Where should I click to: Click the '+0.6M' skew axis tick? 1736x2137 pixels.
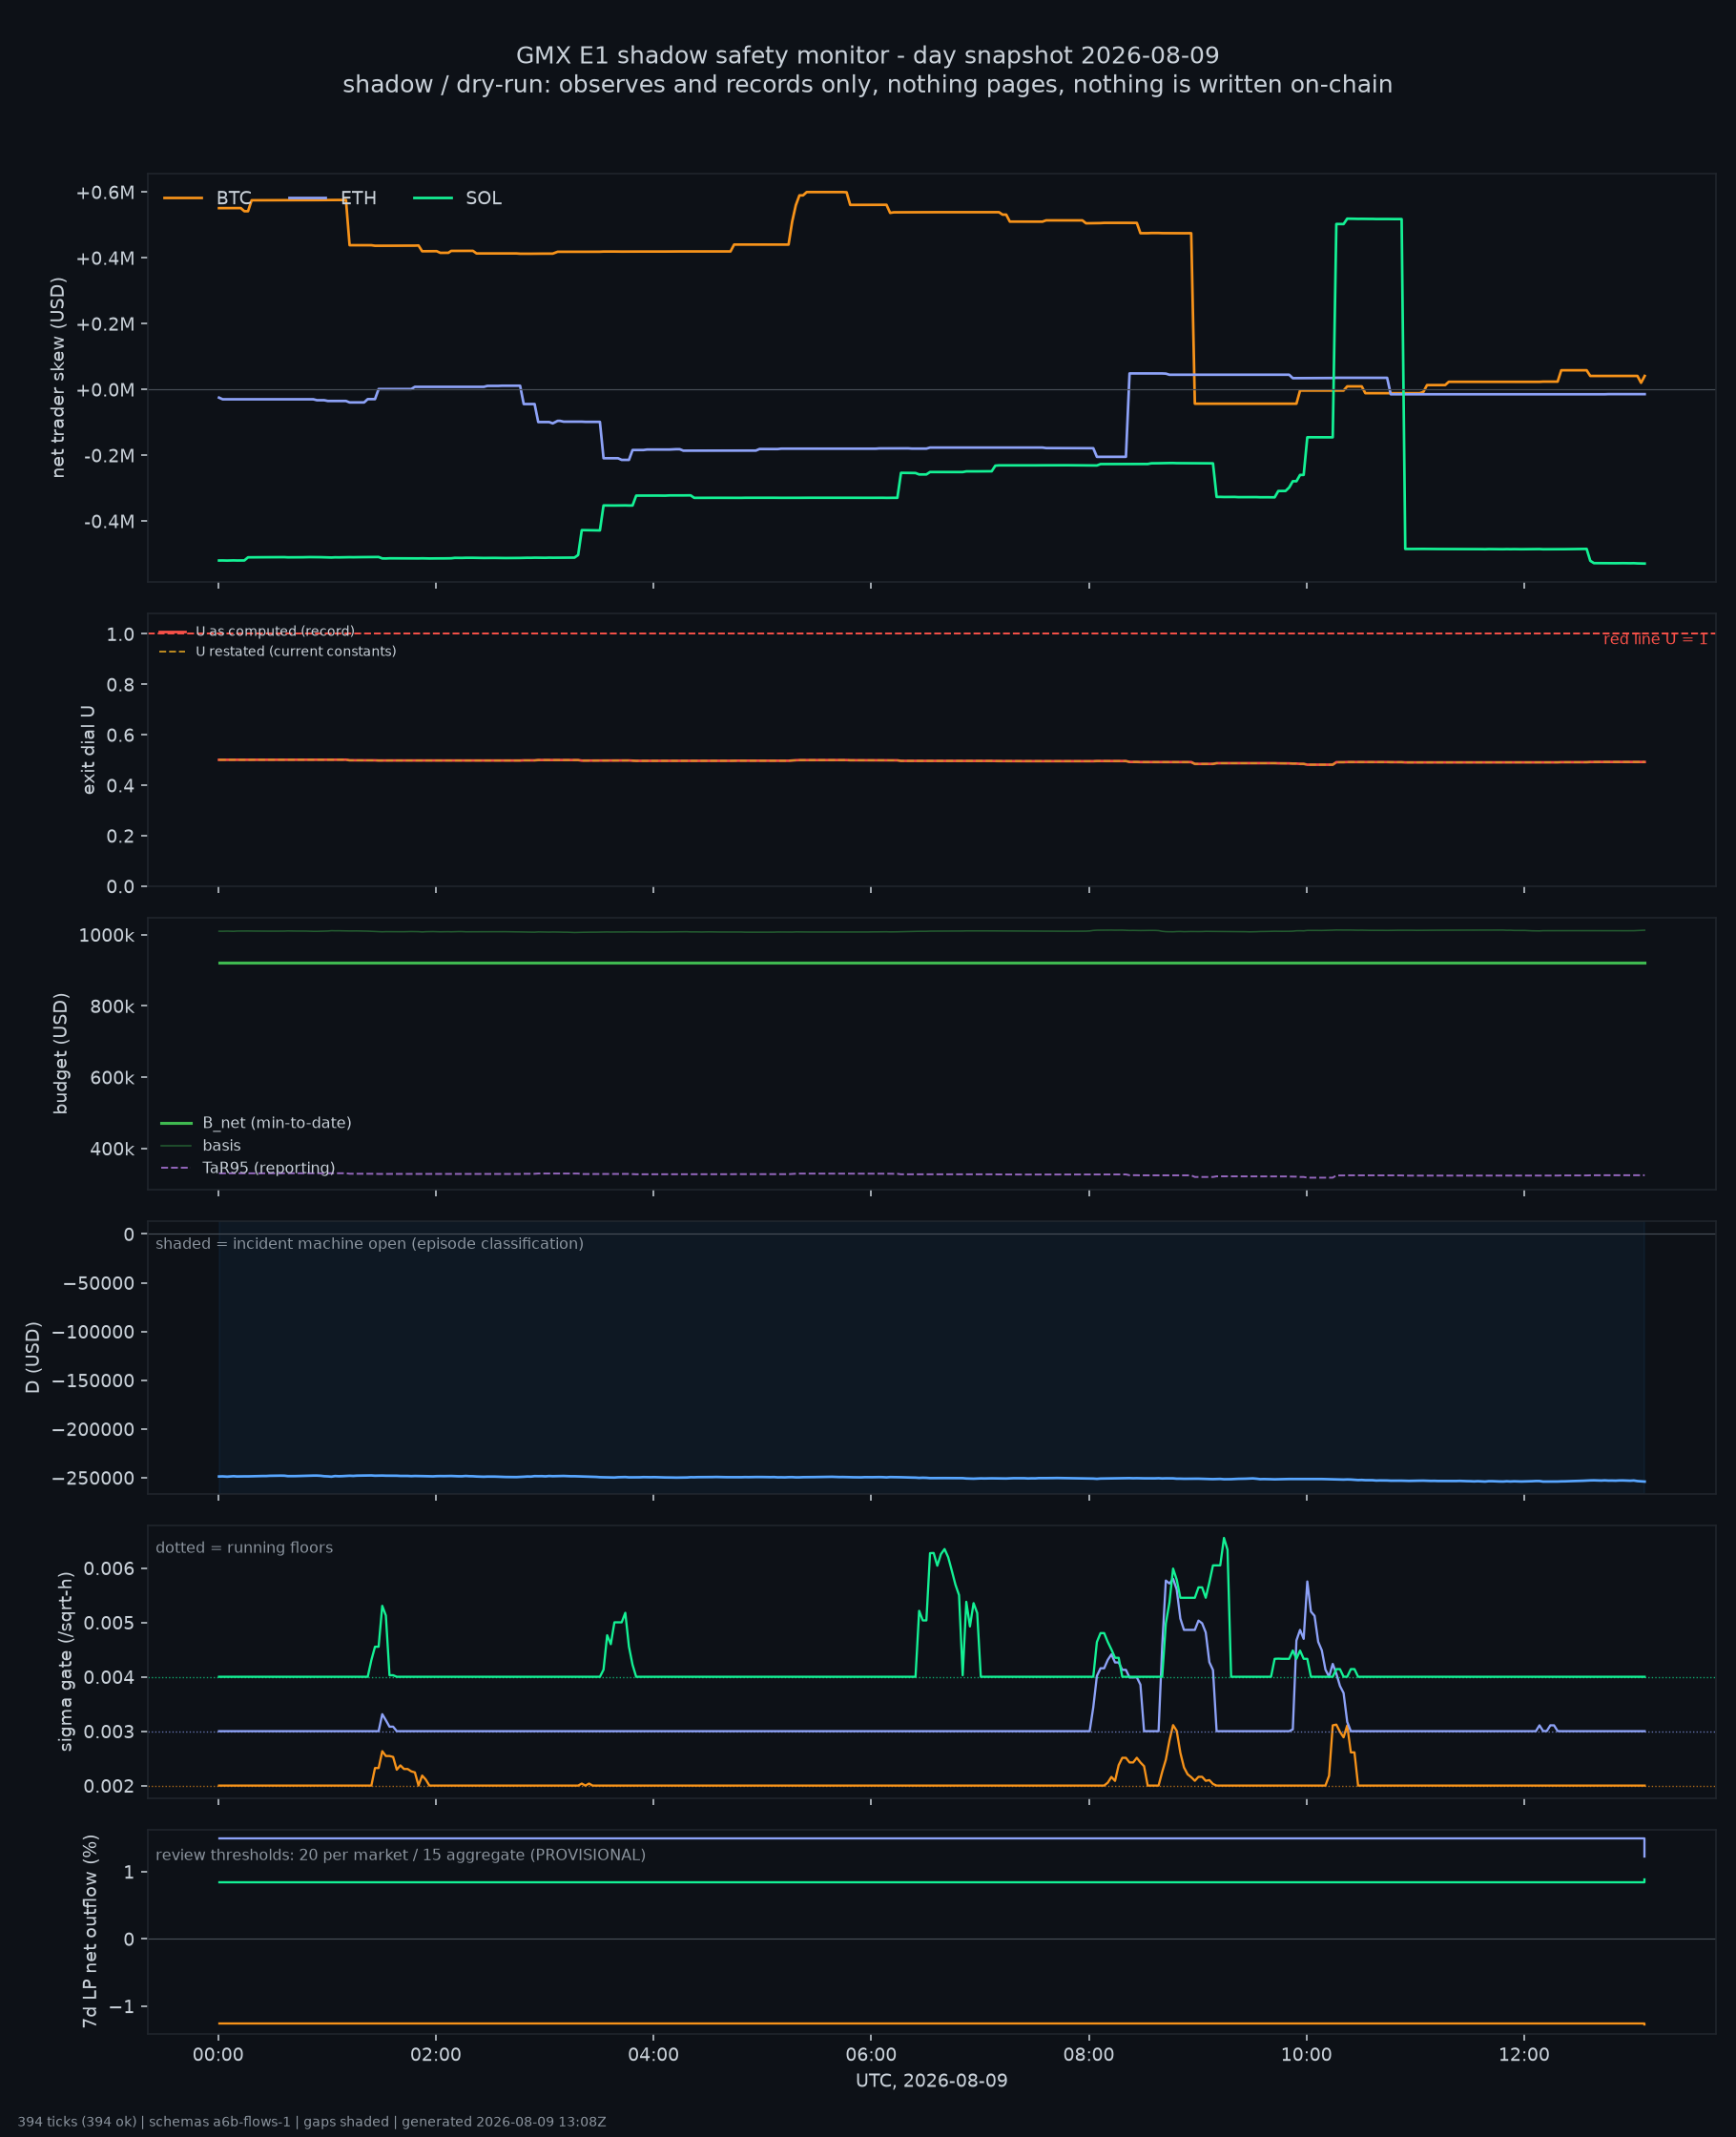click(105, 192)
